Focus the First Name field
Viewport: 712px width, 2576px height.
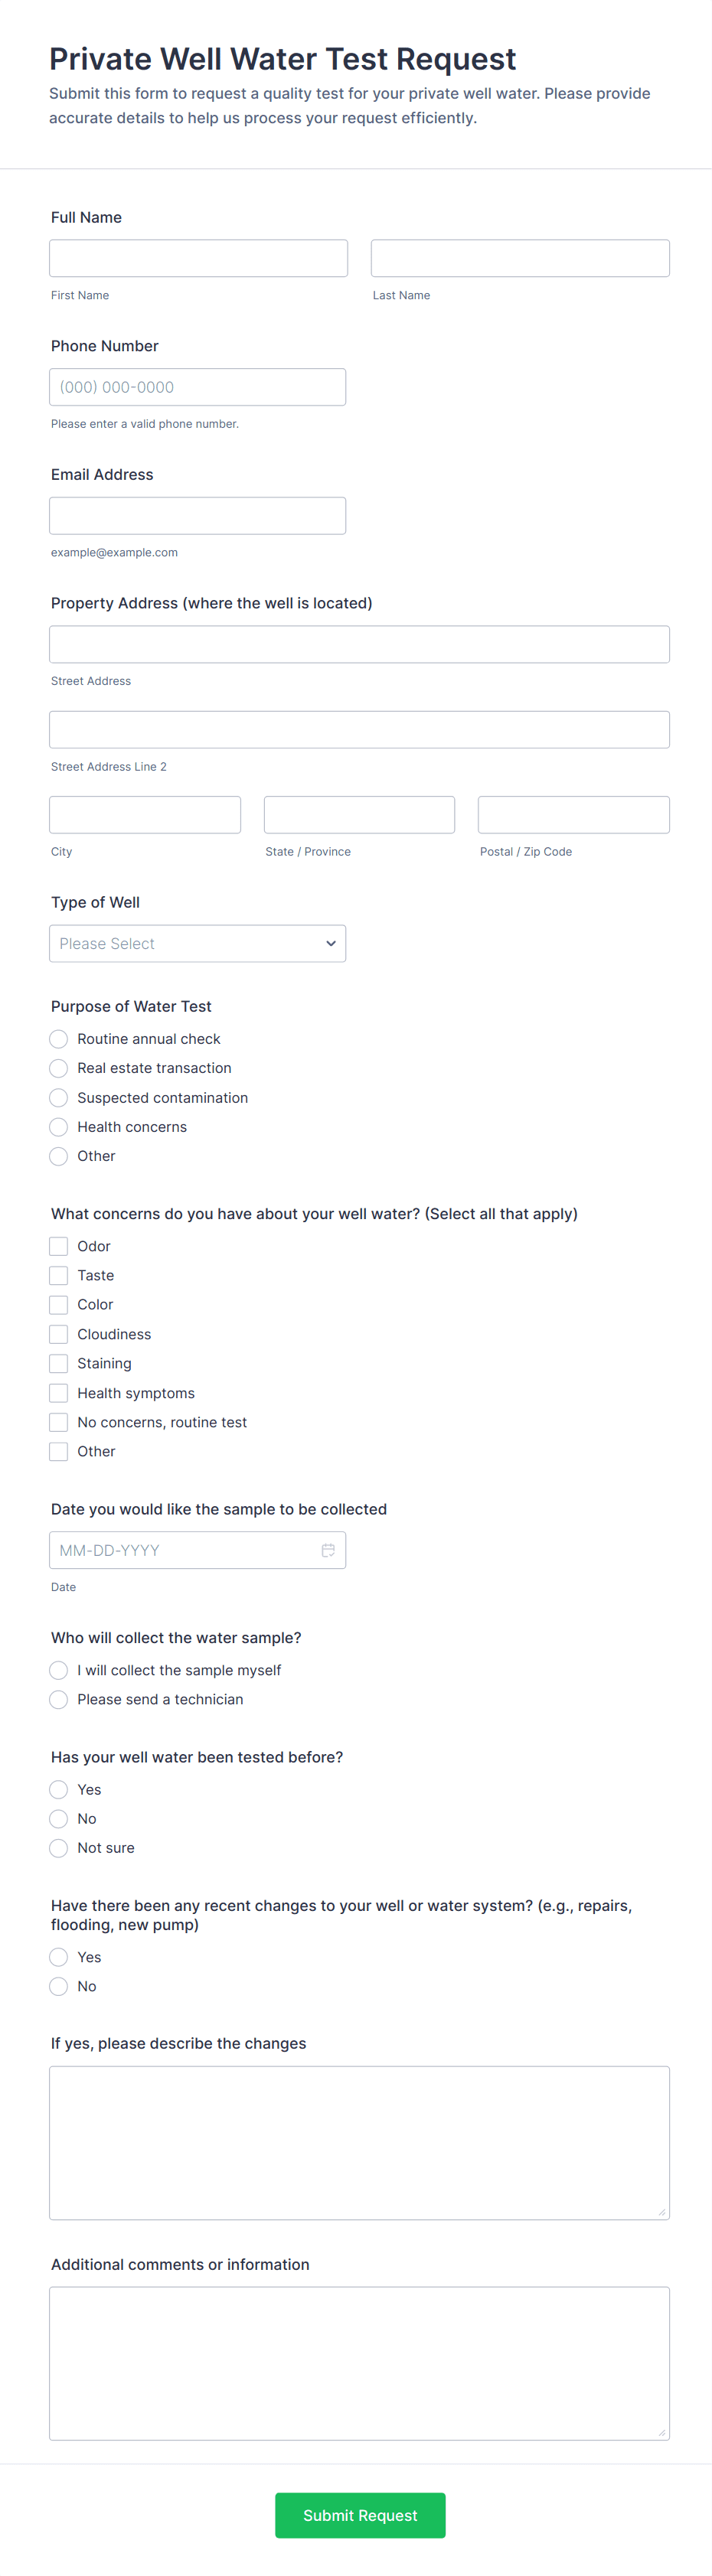point(198,258)
